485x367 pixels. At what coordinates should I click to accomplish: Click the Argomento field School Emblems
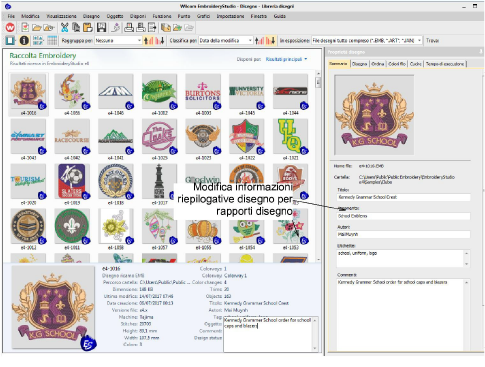tap(403, 216)
